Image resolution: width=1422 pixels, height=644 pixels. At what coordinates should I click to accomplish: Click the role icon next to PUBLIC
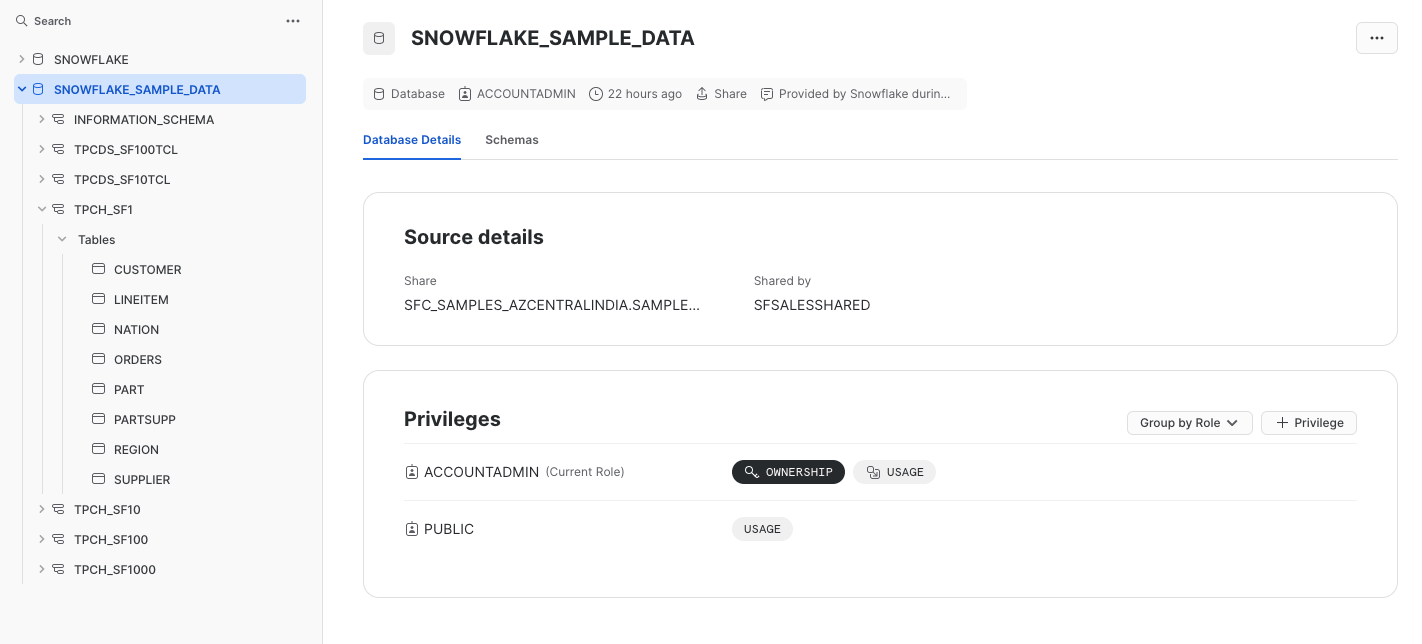(x=411, y=529)
